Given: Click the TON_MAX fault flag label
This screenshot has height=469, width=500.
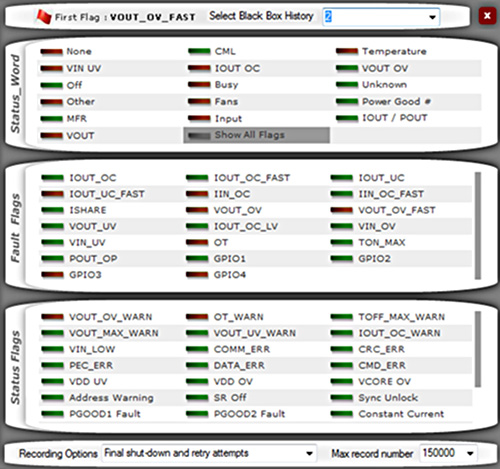Looking at the screenshot, I should (x=382, y=243).
